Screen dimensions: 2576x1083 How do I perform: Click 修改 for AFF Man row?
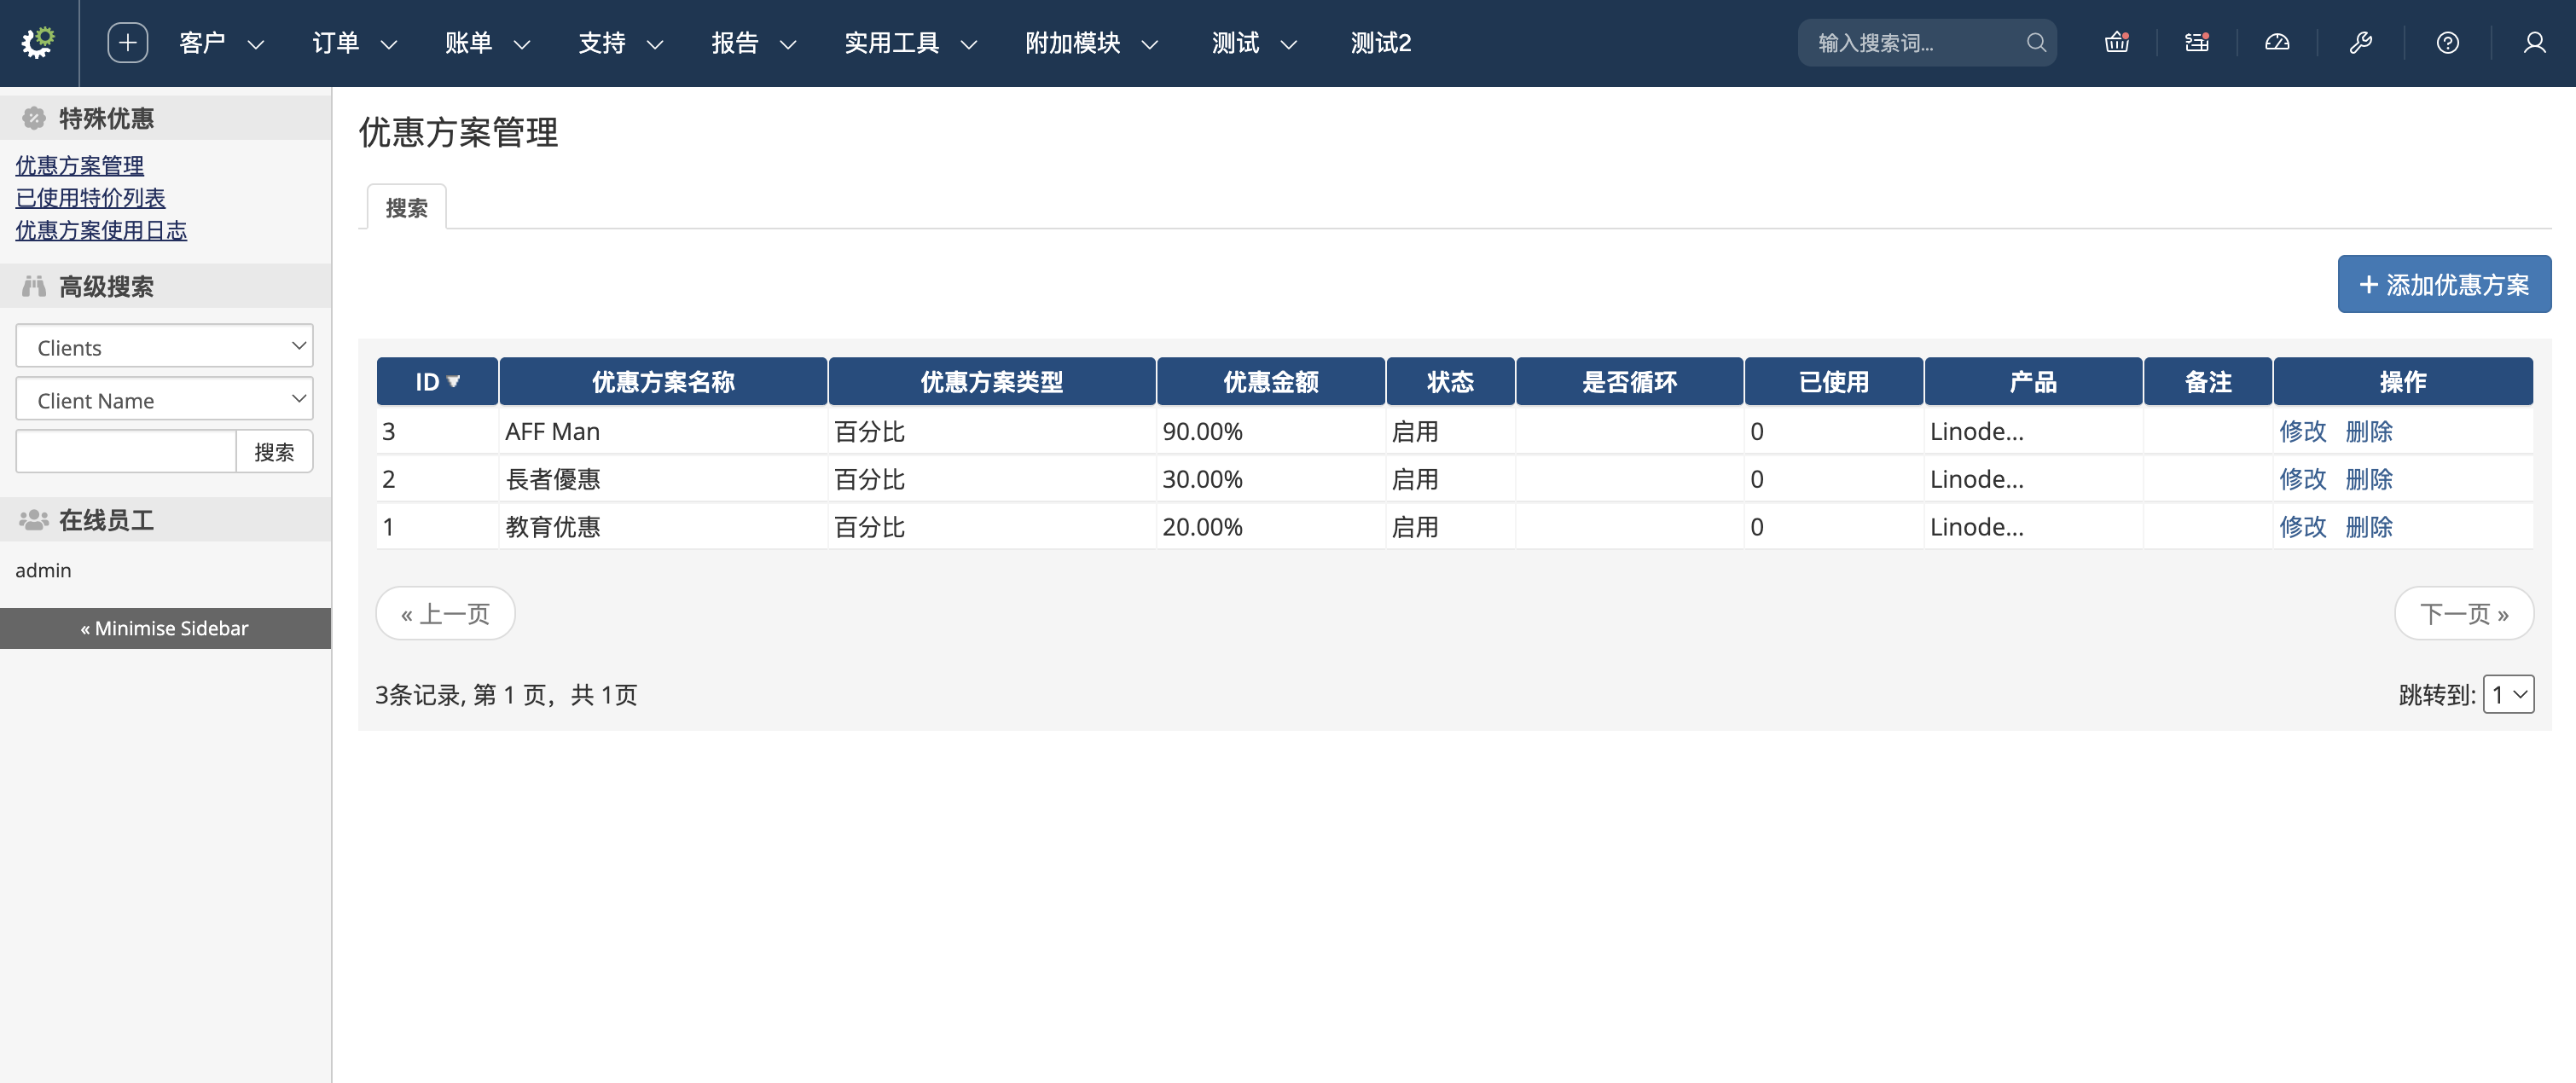[2302, 431]
